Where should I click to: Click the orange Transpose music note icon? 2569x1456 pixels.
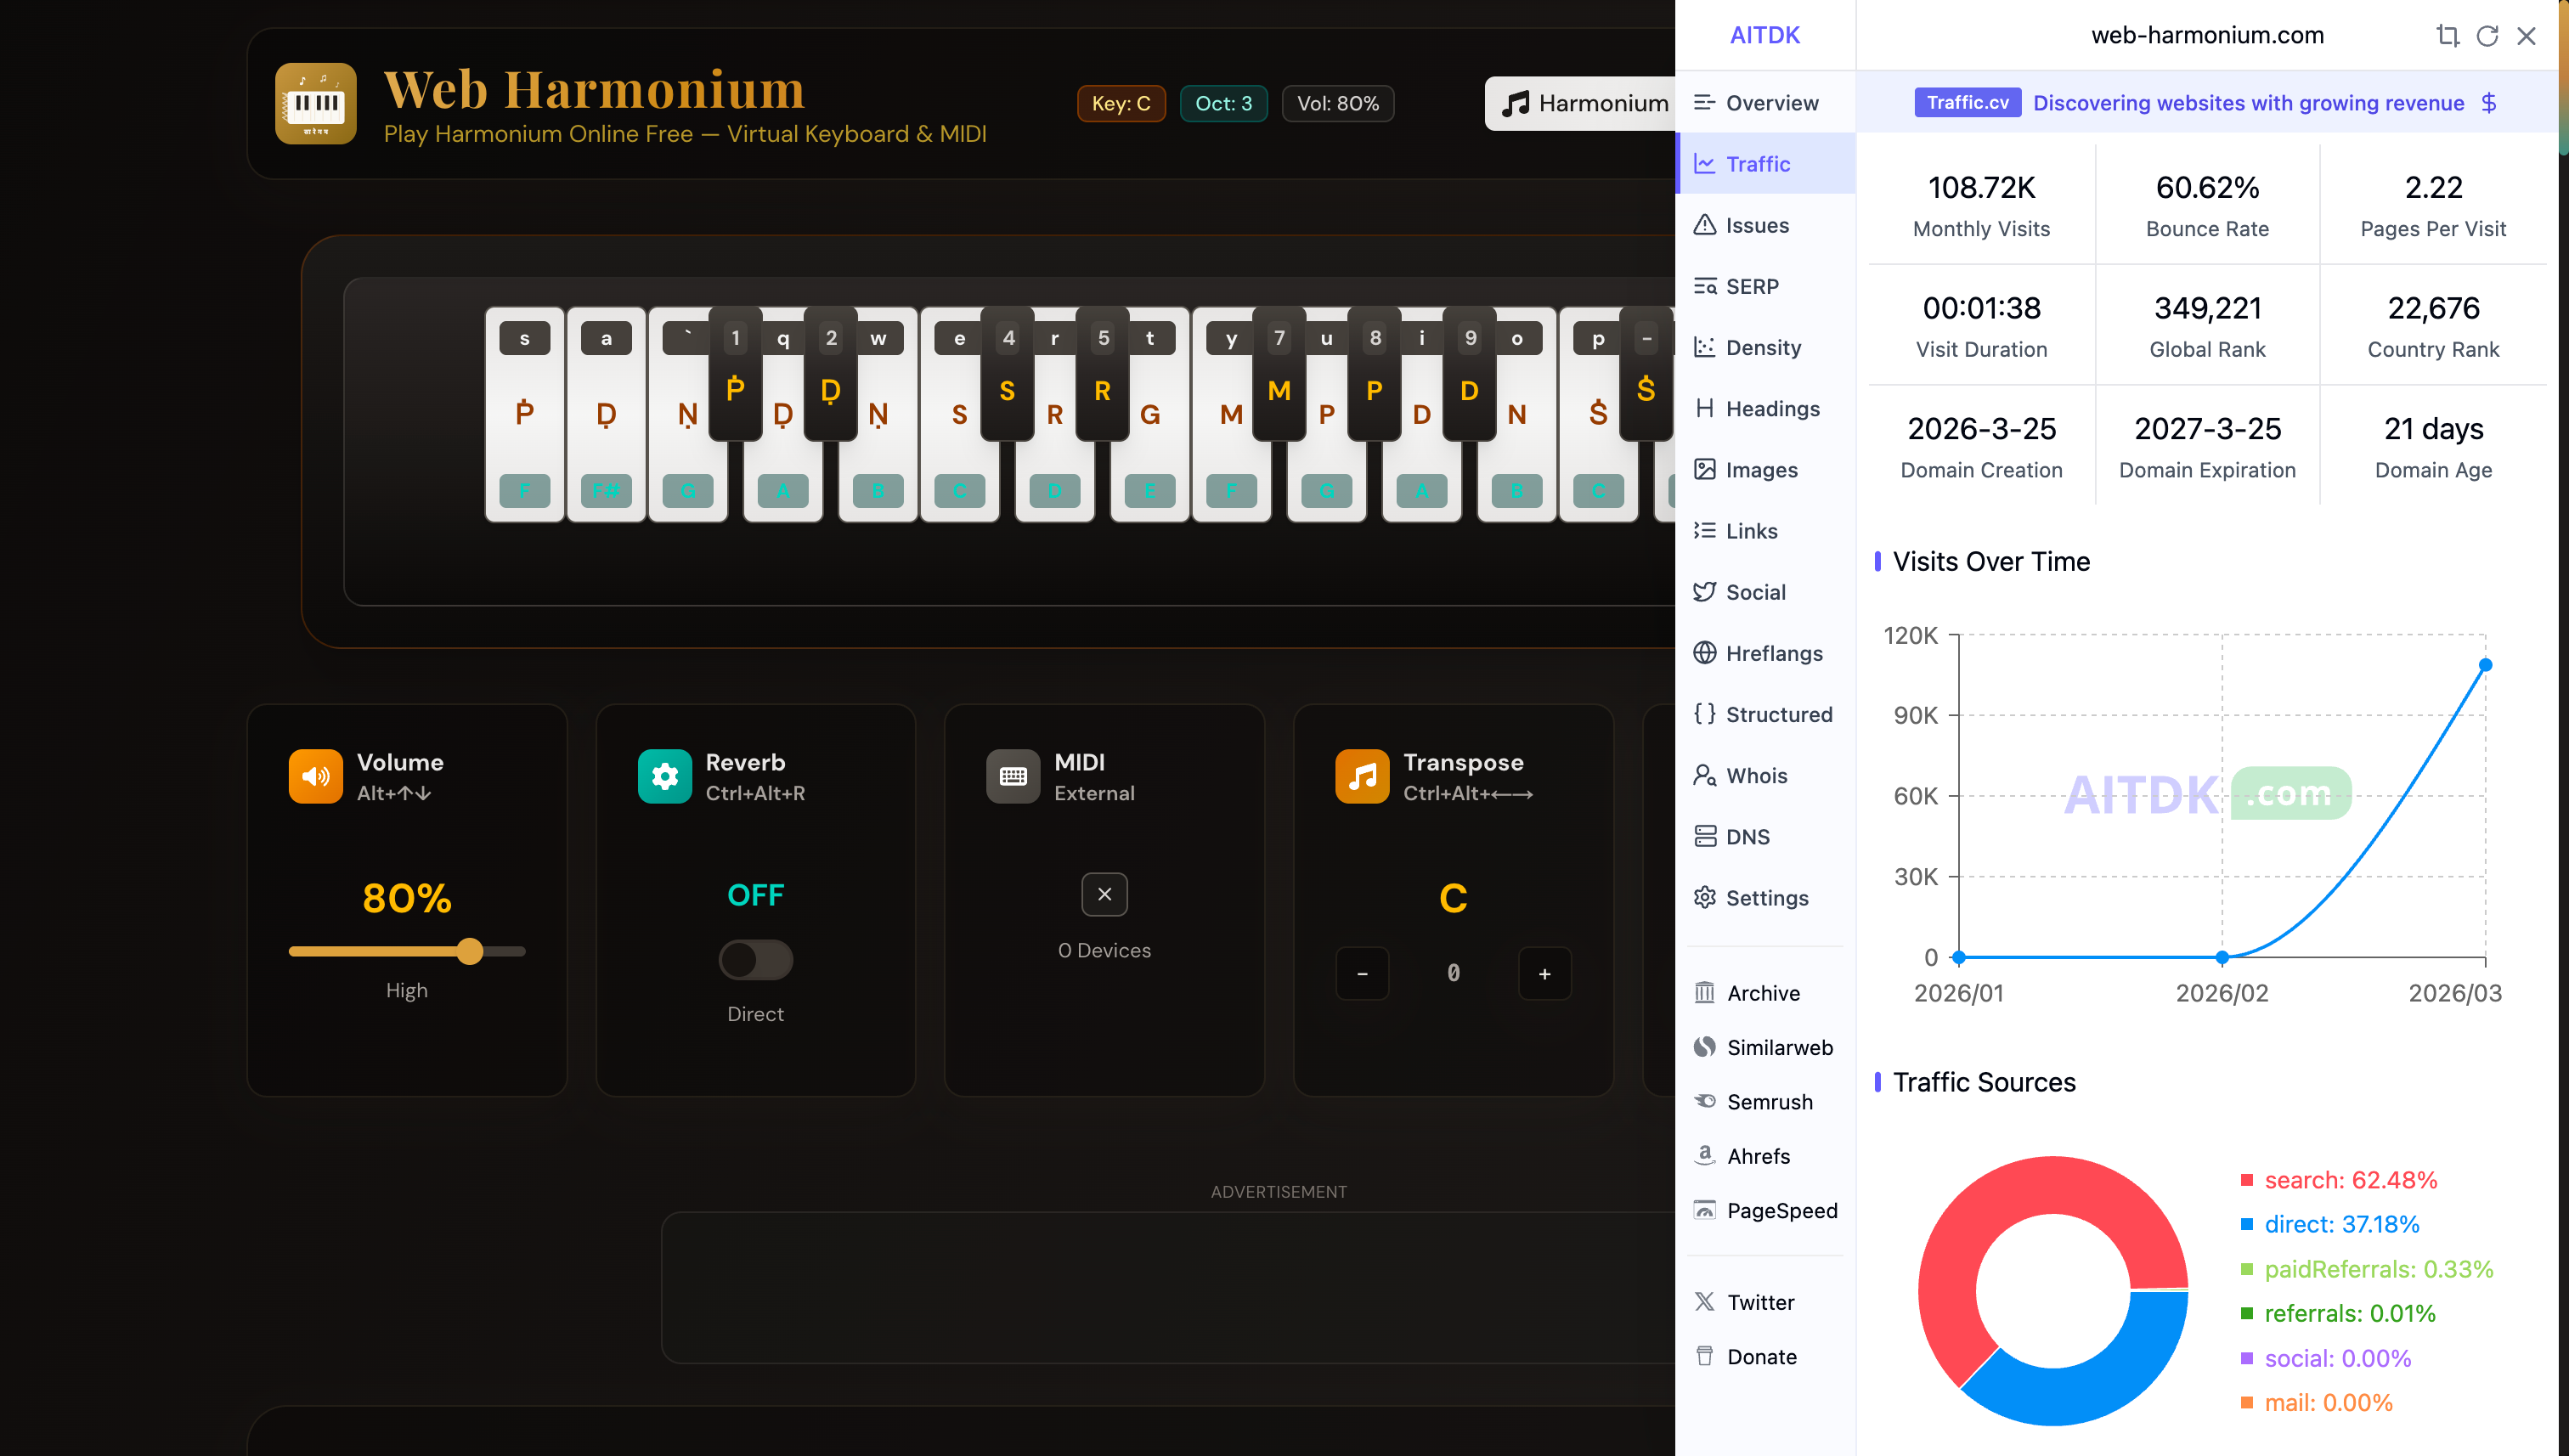point(1361,776)
